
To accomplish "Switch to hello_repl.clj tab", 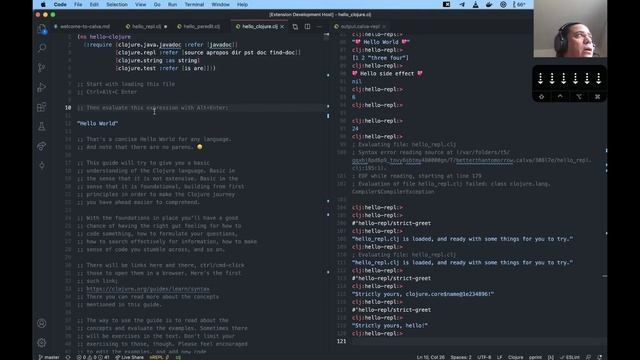I will tap(146, 27).
